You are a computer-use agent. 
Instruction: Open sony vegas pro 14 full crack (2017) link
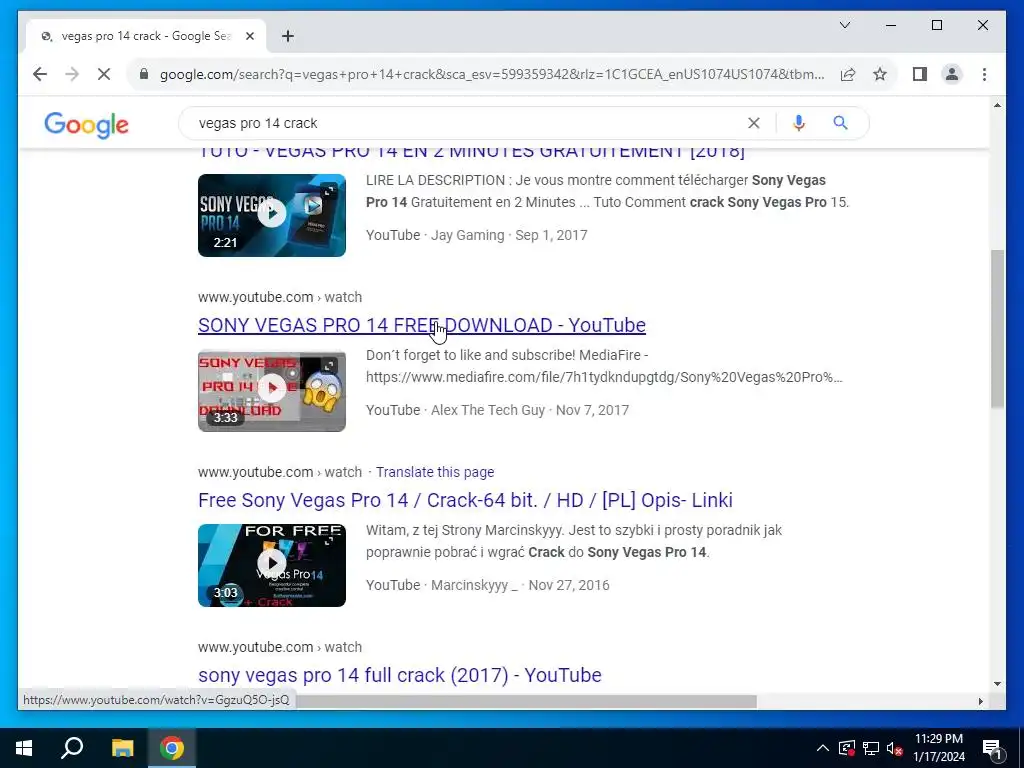tap(400, 675)
